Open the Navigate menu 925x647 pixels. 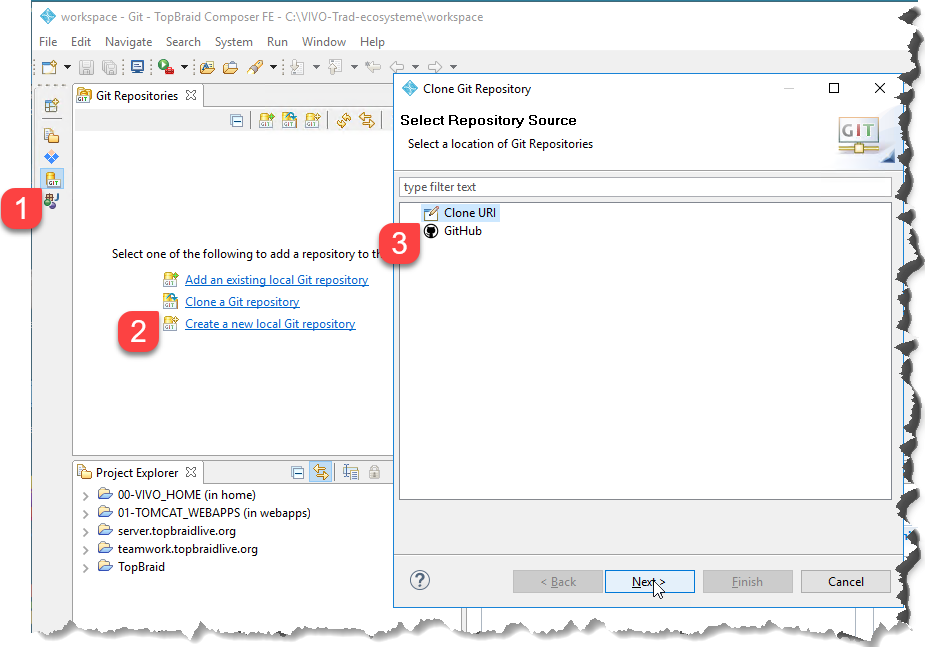(129, 42)
